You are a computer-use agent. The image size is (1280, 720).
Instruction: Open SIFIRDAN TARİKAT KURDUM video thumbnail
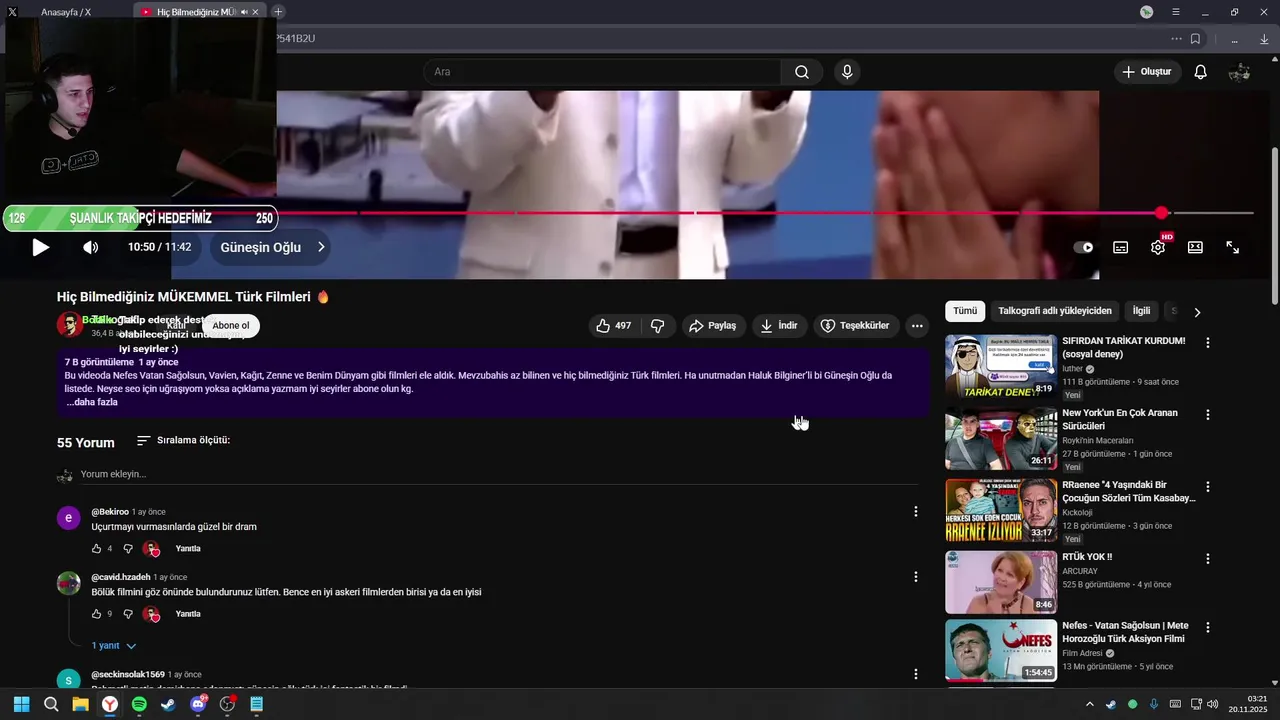1001,366
